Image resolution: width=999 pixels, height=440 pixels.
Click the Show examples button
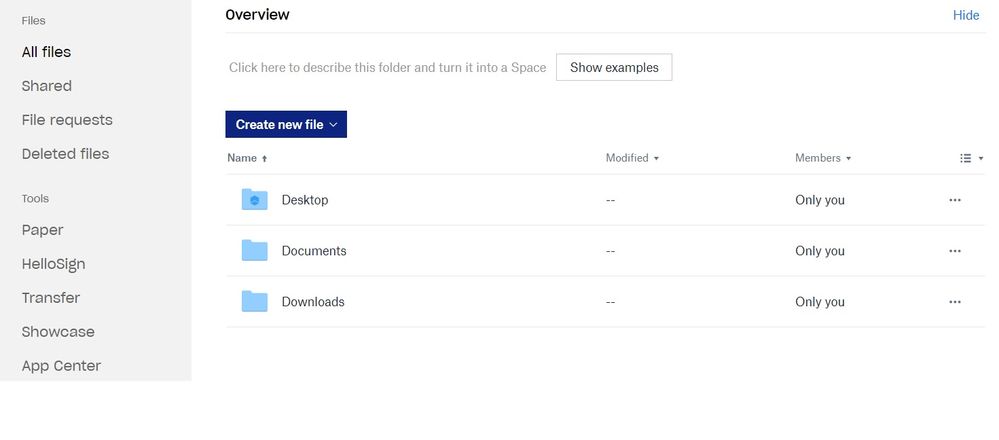(x=614, y=68)
